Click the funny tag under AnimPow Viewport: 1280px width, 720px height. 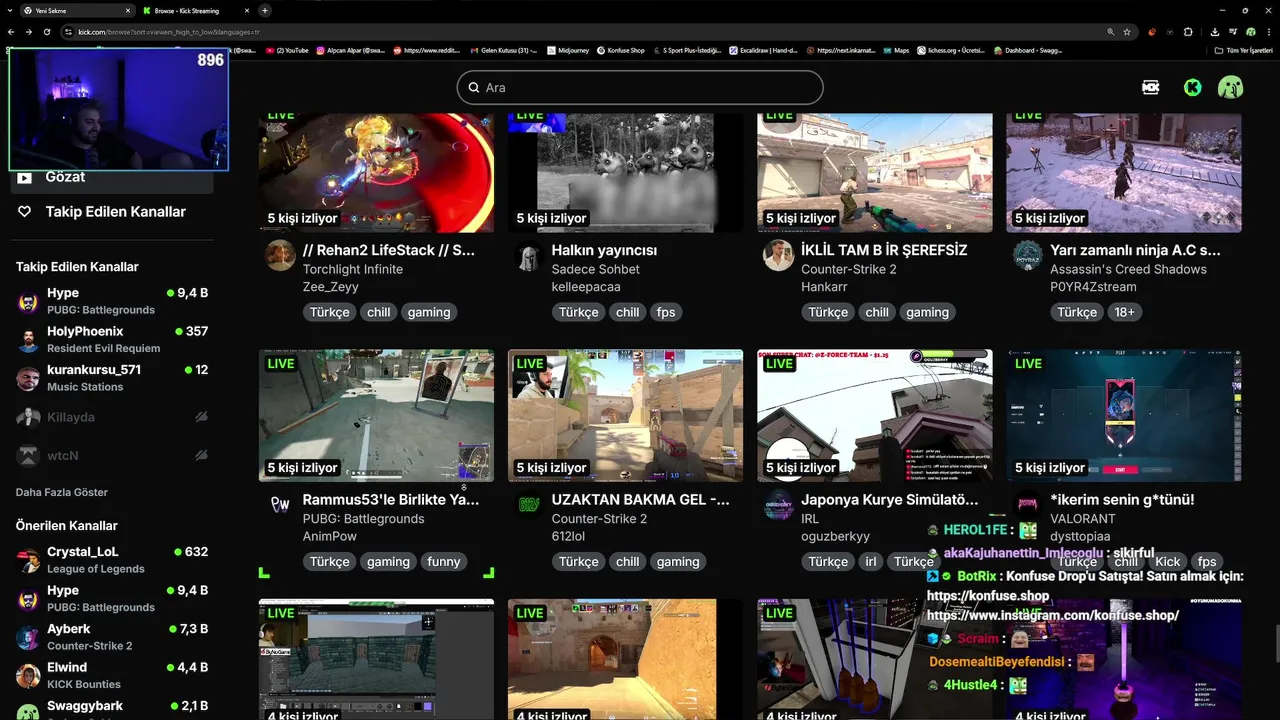coord(444,562)
